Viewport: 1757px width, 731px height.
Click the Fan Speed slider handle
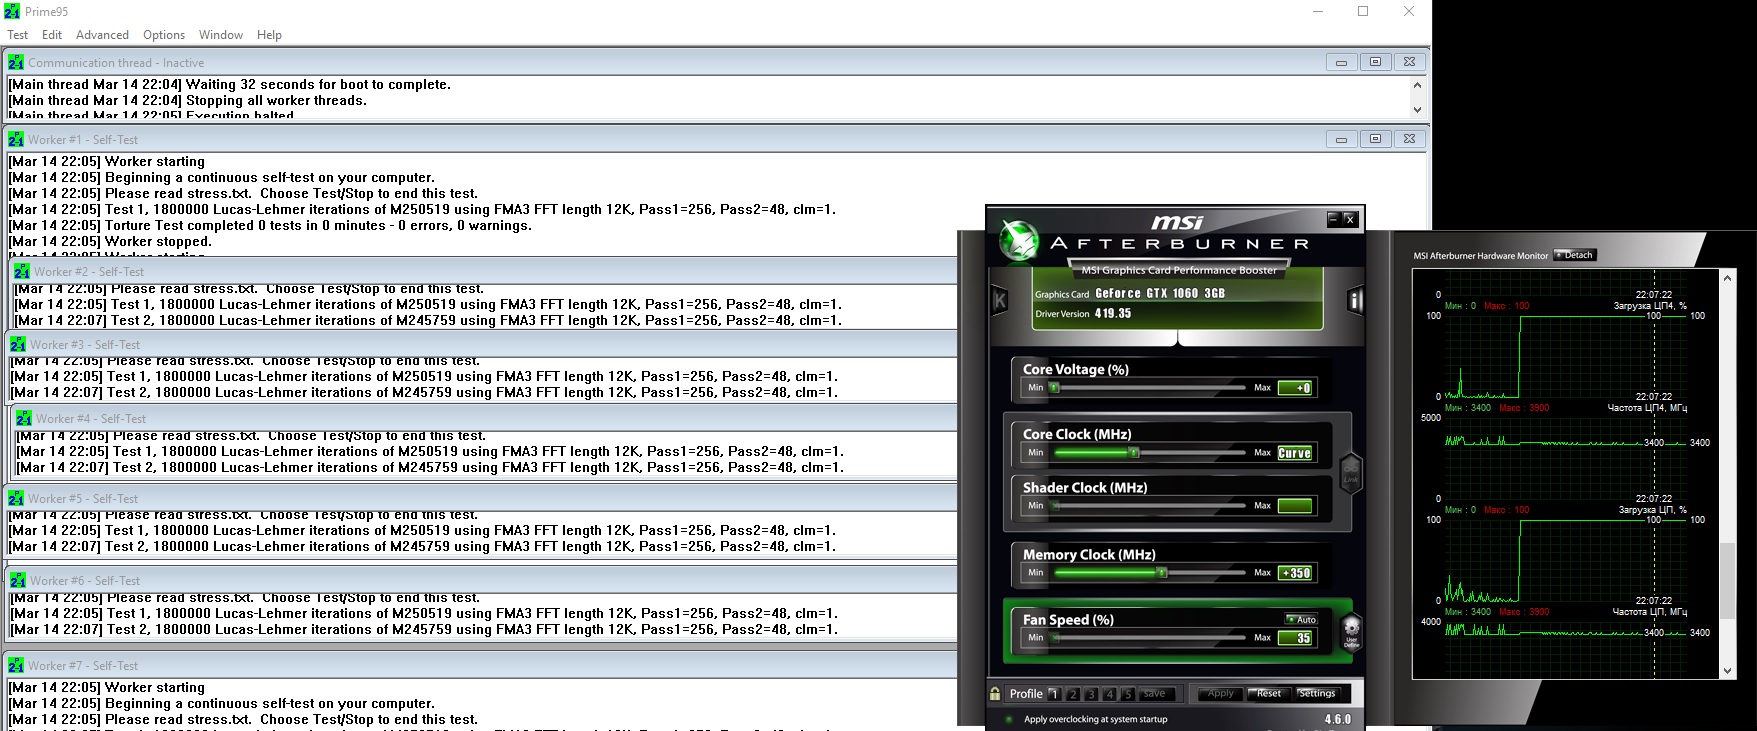tap(1054, 638)
